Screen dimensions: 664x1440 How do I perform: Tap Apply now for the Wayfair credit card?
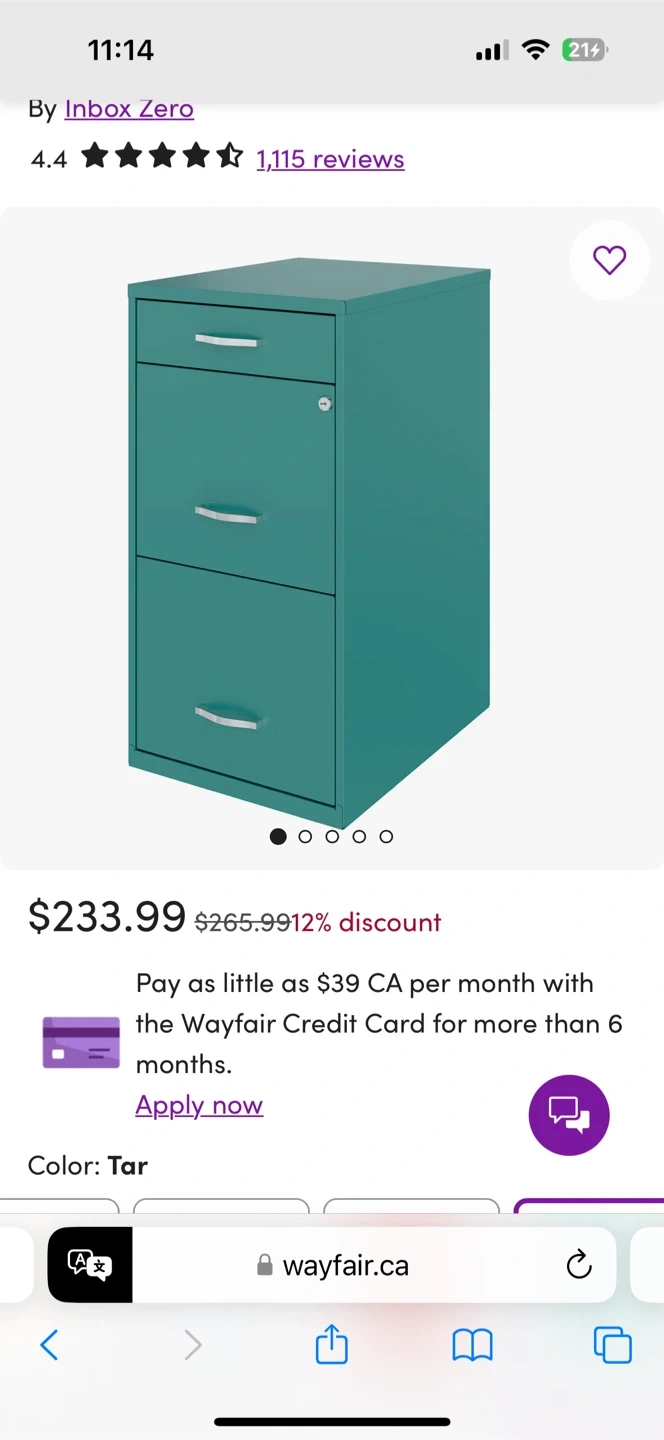click(199, 1105)
